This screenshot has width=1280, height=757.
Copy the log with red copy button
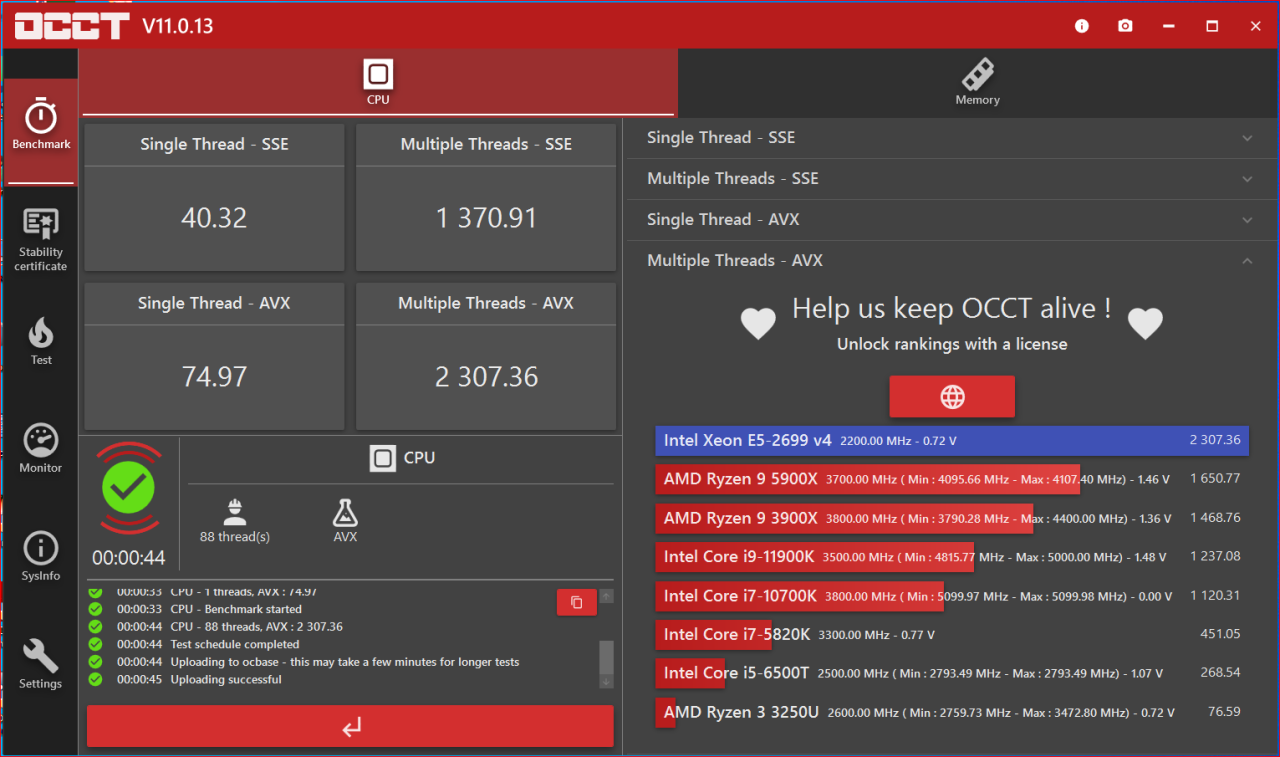[576, 602]
